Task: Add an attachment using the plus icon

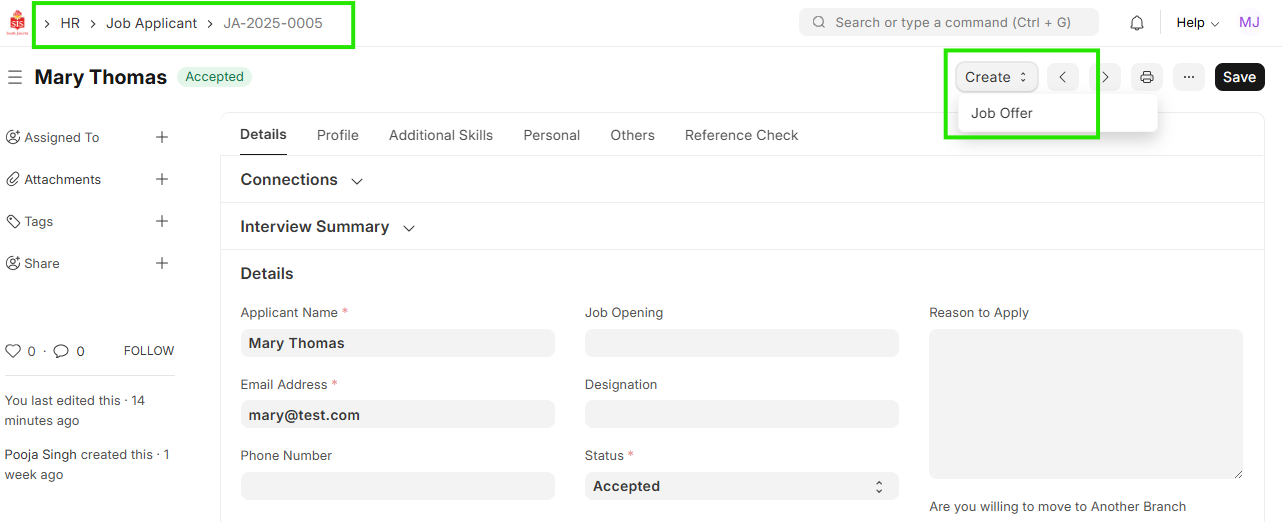Action: 162,179
